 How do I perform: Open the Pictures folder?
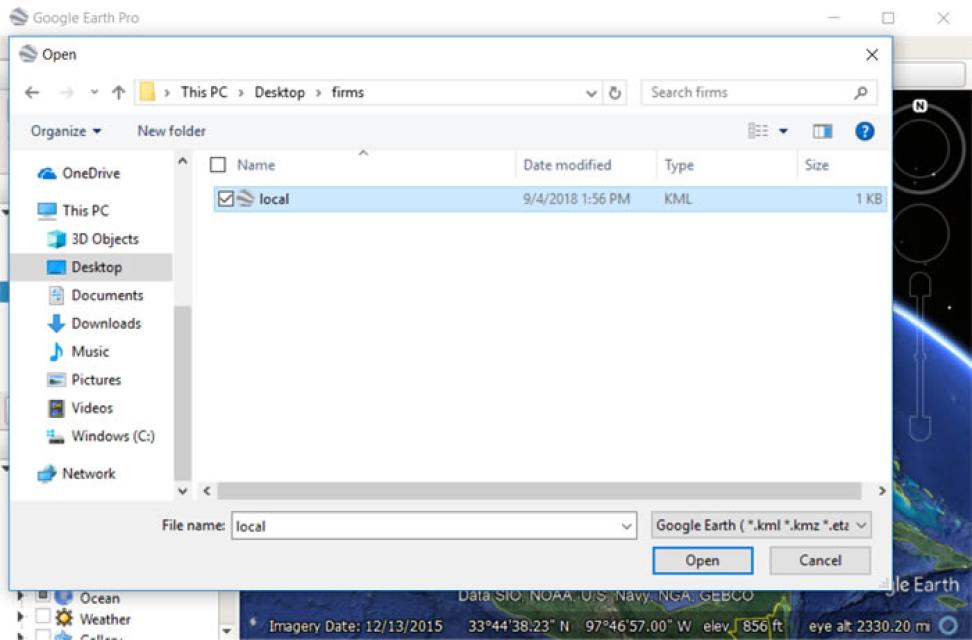click(84, 380)
